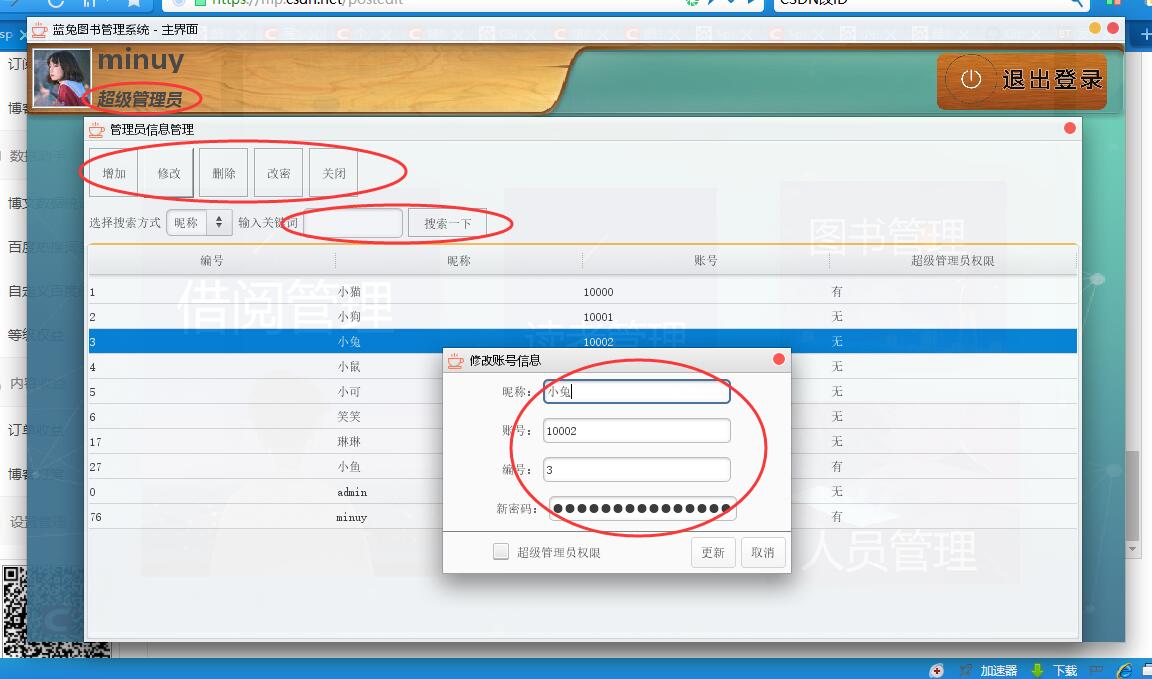Image resolution: width=1152 pixels, height=679 pixels.
Task: Select the row for 小狗
Action: [x=583, y=317]
